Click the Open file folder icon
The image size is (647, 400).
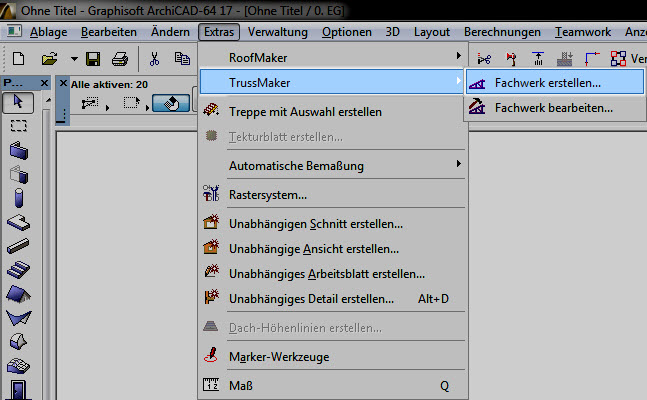[x=50, y=59]
